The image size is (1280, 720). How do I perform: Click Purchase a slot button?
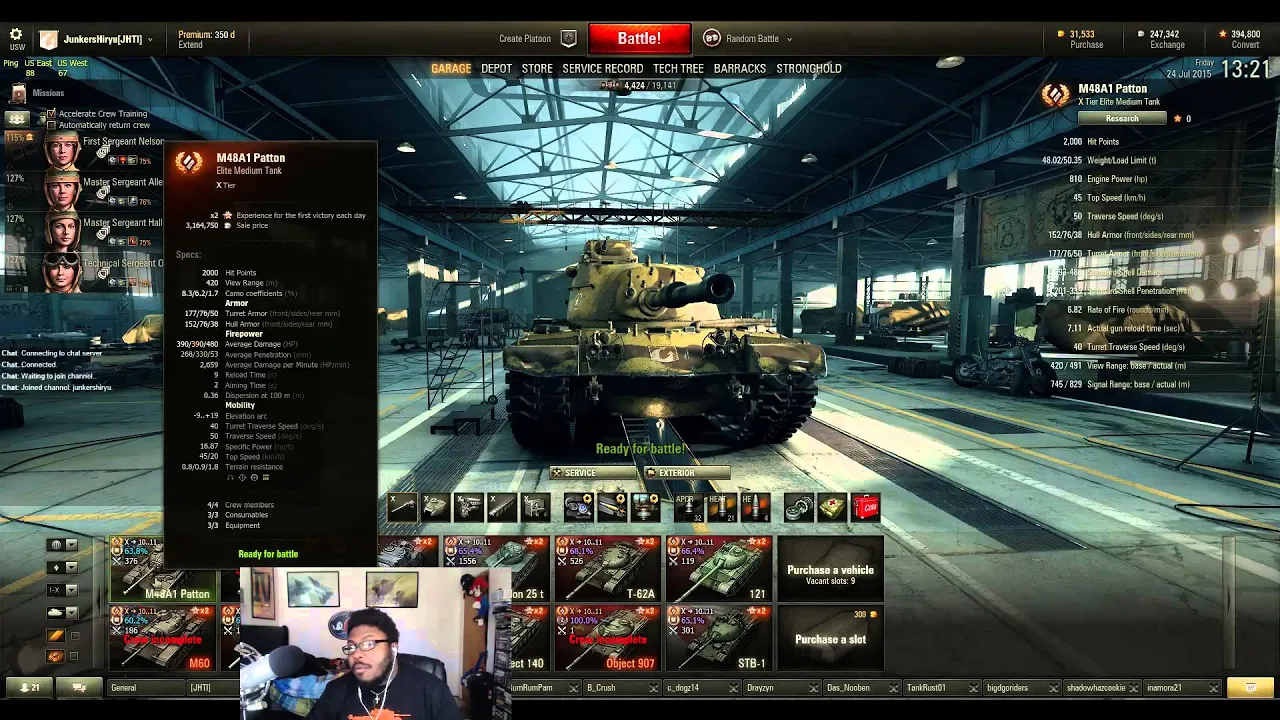point(830,639)
